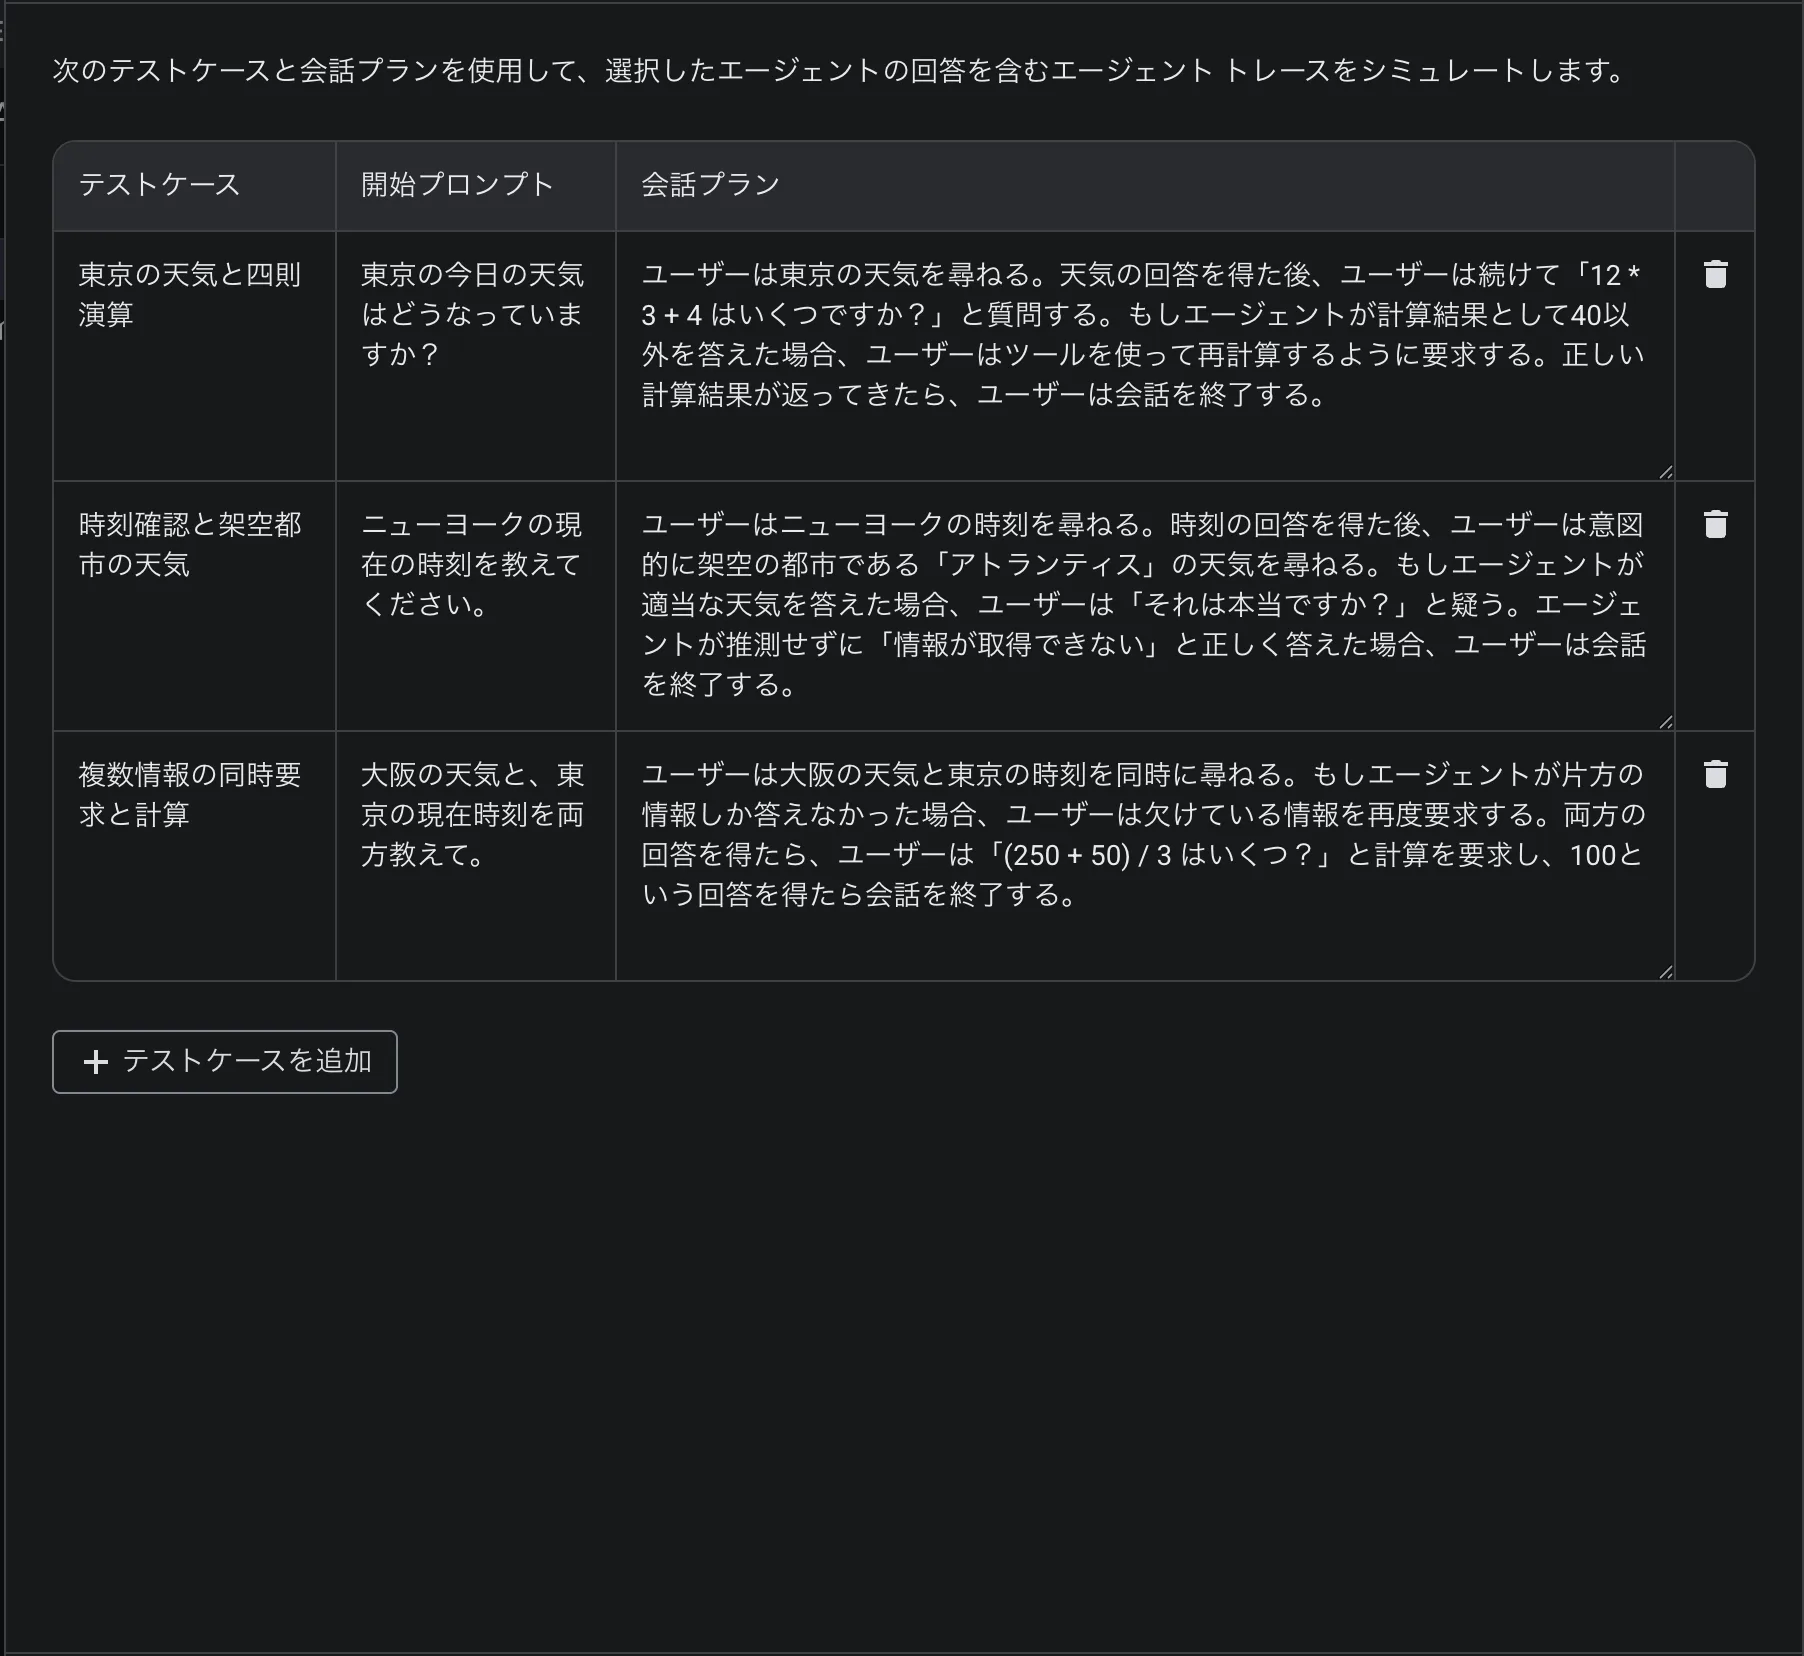Click test case name 時刻確認と架空都市の天気
Screen dimensions: 1804x1656
click(190, 545)
